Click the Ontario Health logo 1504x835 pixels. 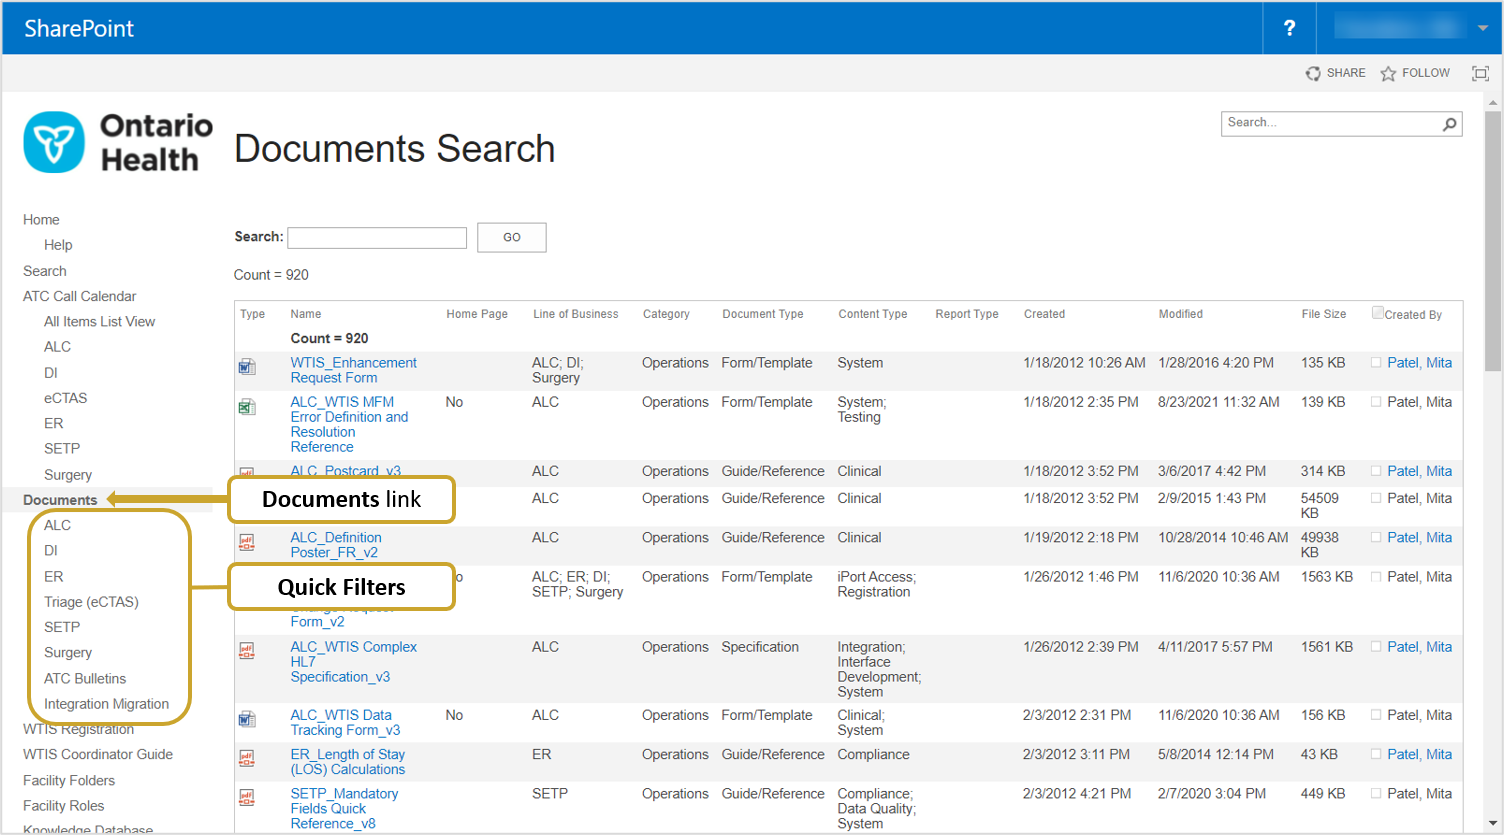[118, 142]
